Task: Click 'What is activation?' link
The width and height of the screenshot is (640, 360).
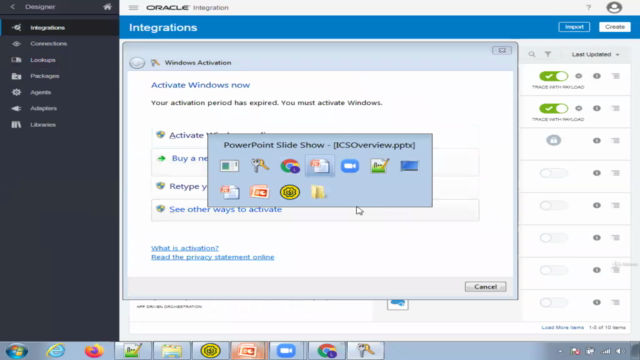Action: tap(185, 248)
